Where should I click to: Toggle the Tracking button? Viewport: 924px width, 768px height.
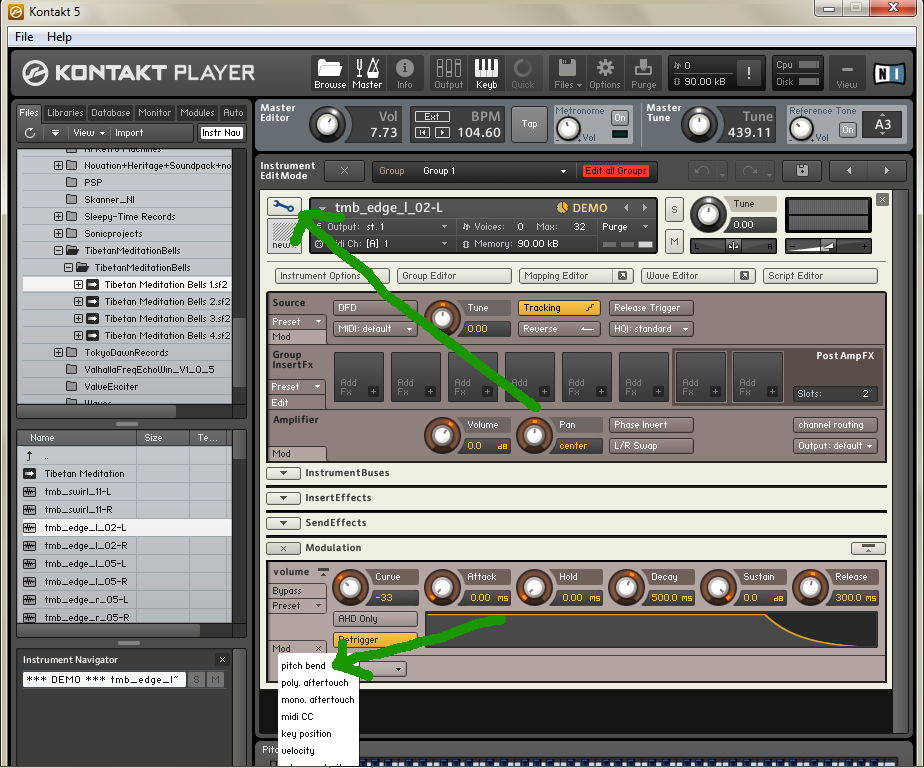click(559, 308)
